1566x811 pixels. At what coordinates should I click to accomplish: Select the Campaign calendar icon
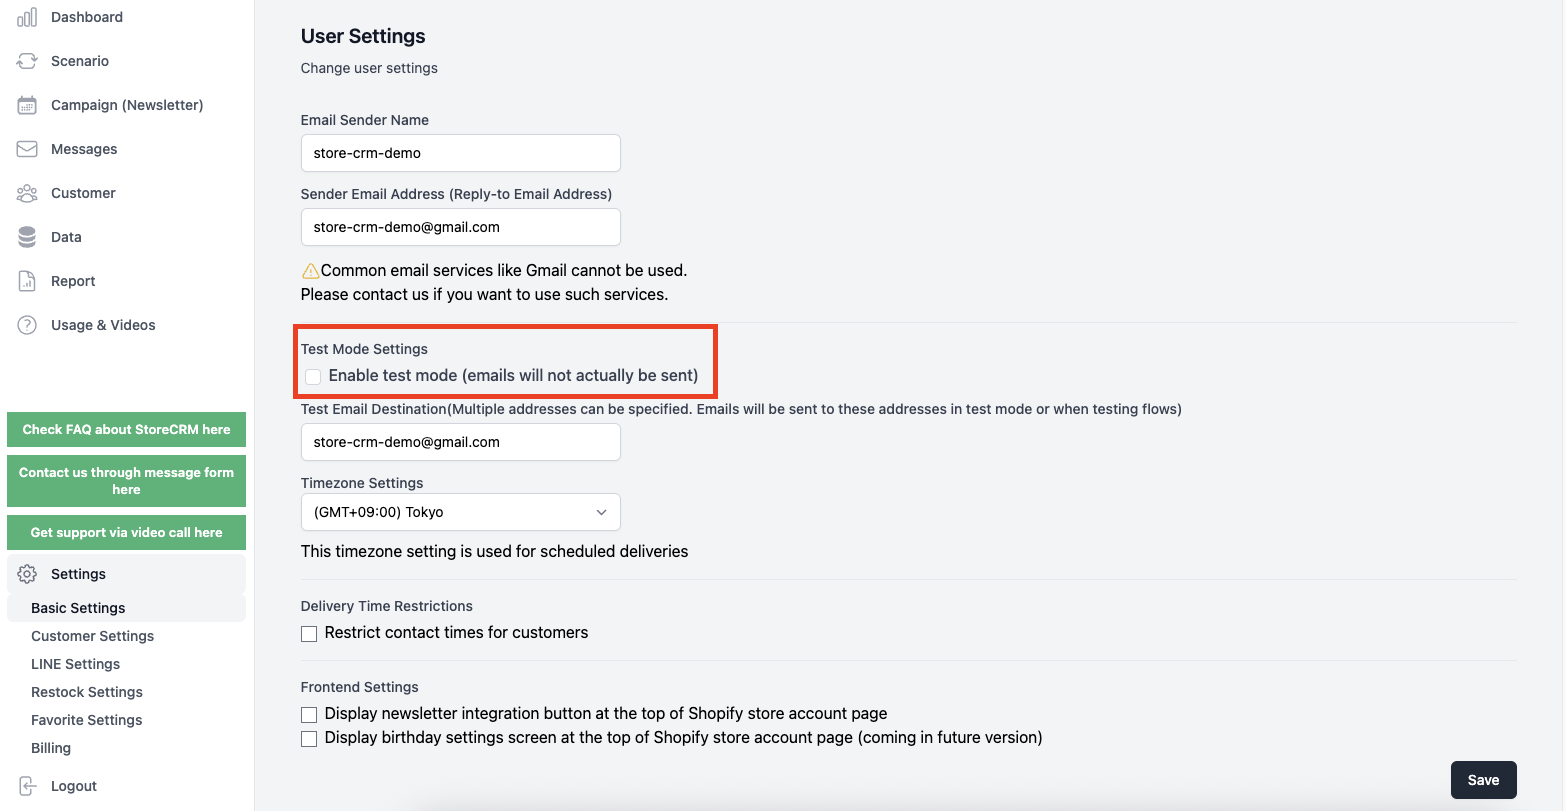27,105
